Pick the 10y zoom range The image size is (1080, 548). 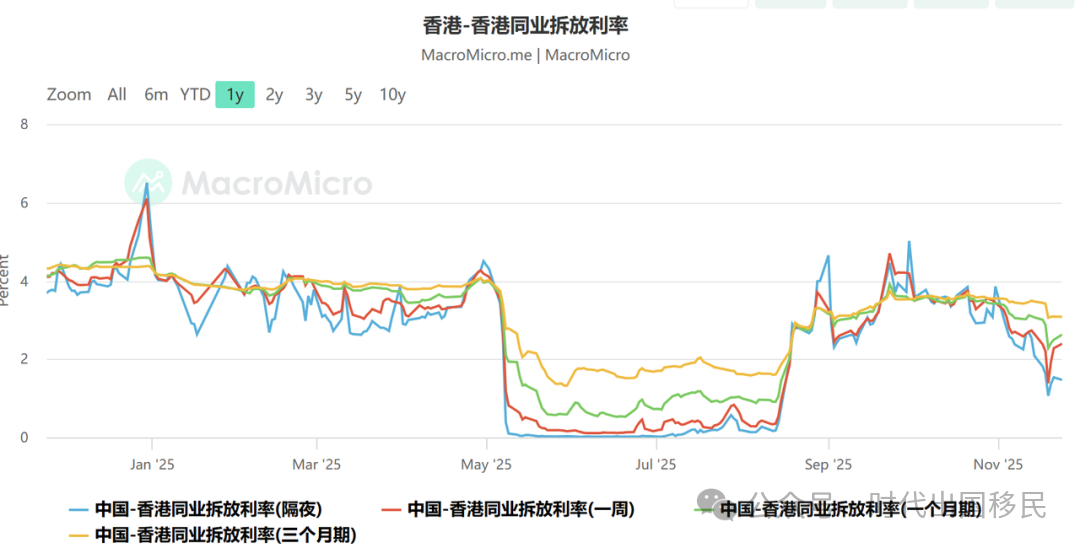pos(392,95)
